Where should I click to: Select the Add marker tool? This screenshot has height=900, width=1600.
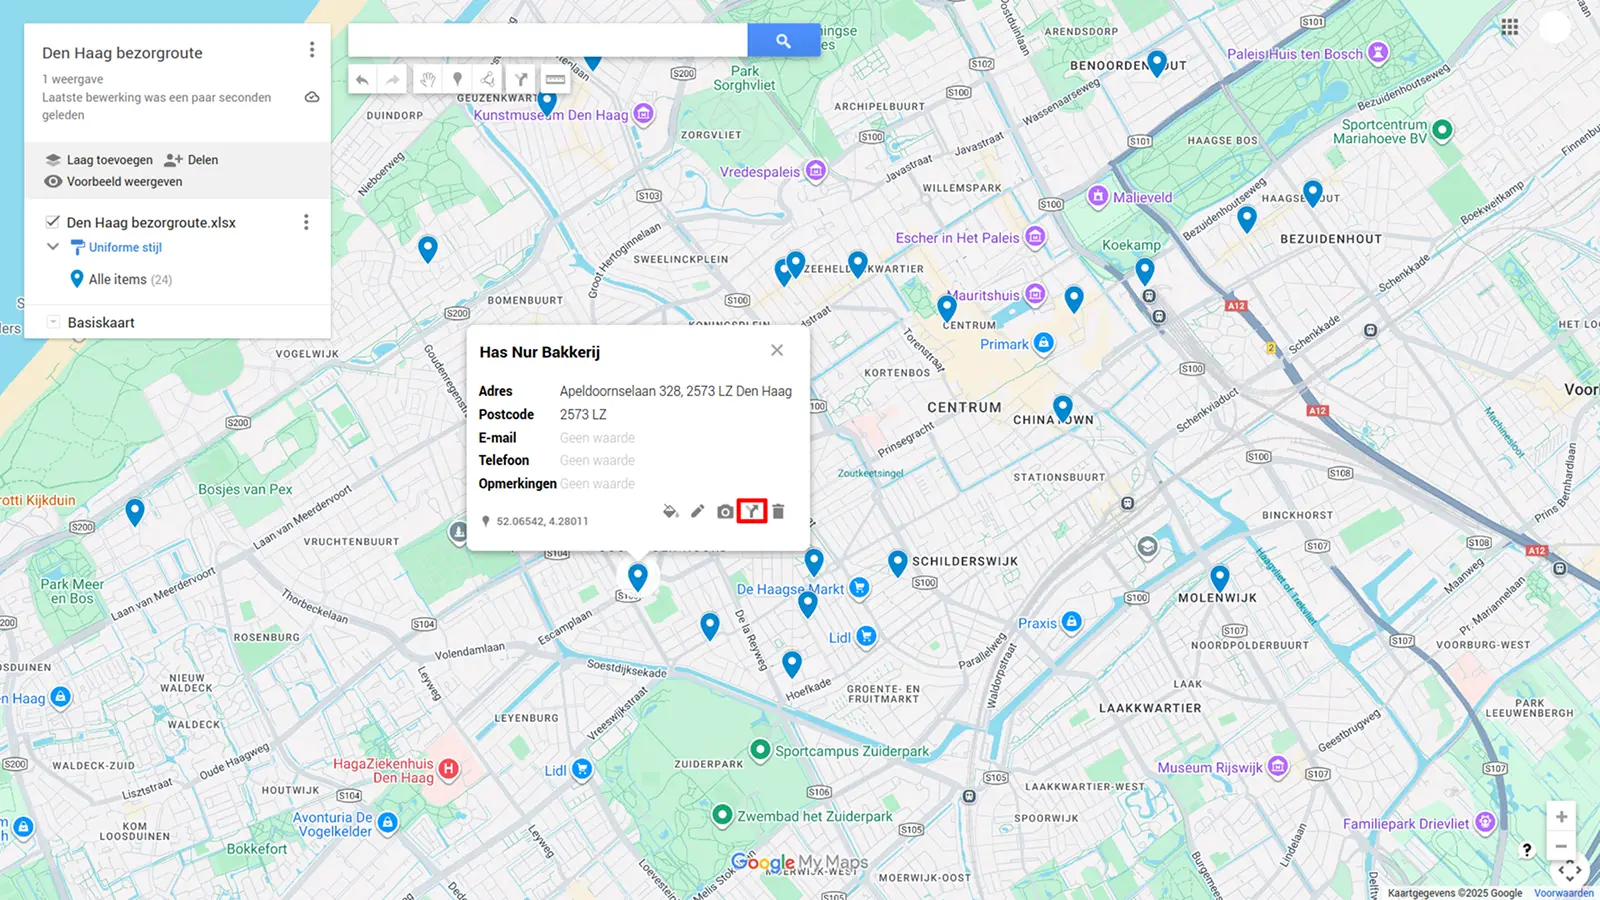click(457, 79)
